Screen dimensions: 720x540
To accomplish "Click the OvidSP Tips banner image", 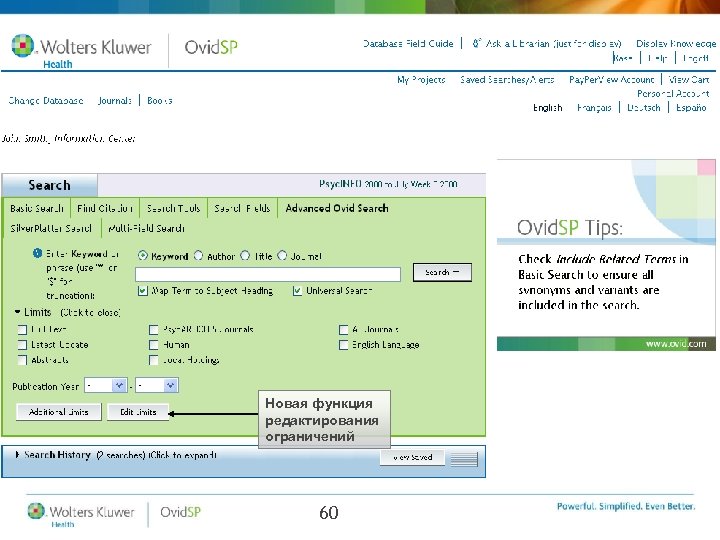I will pos(606,255).
